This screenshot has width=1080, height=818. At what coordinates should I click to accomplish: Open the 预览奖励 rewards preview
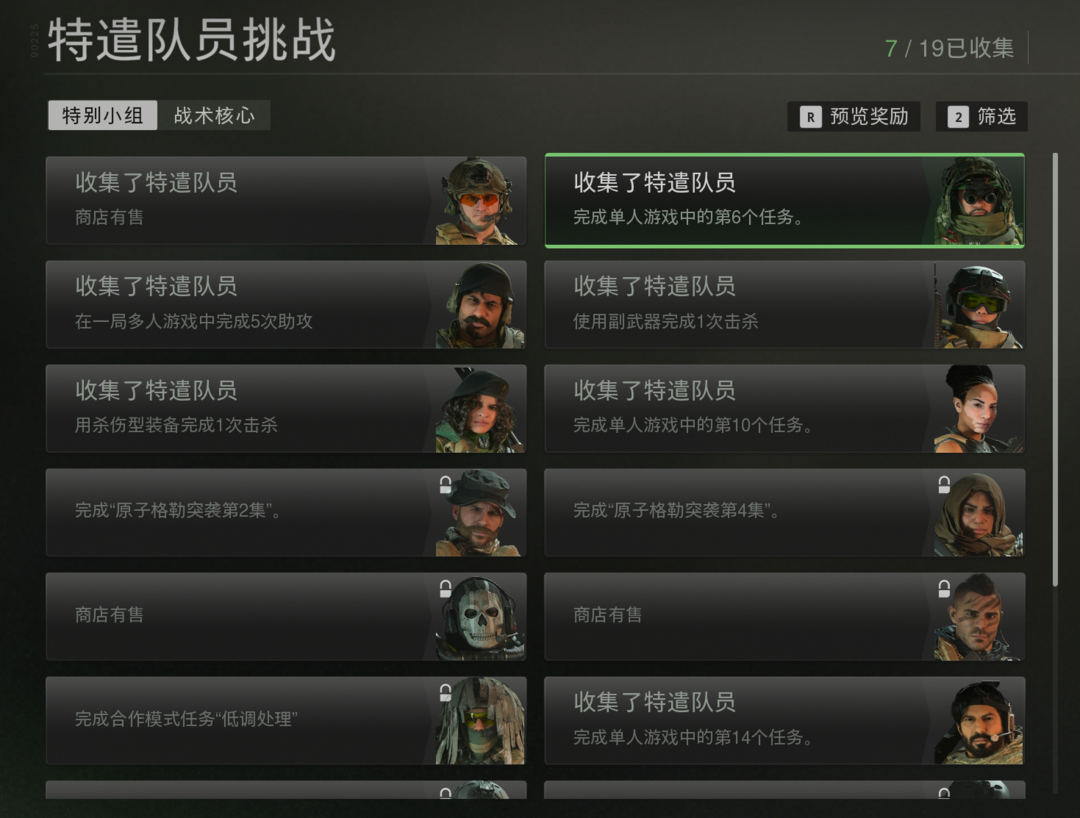point(855,116)
